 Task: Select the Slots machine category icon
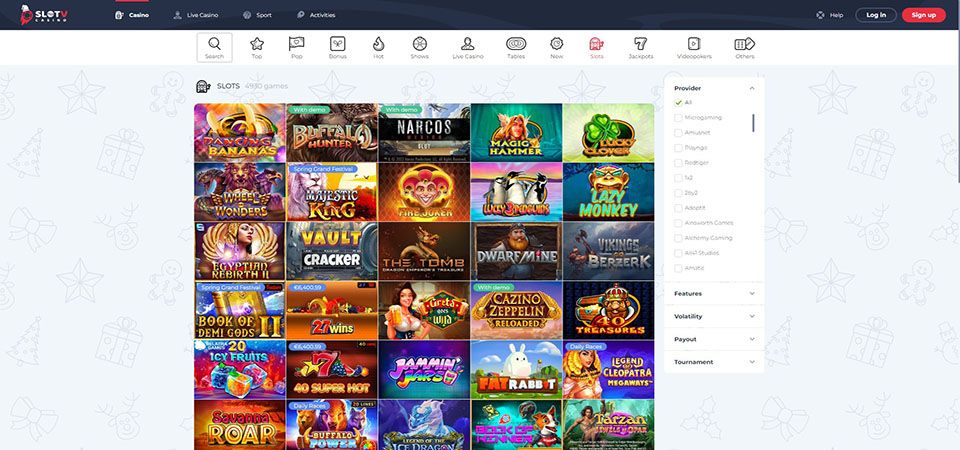(596, 43)
